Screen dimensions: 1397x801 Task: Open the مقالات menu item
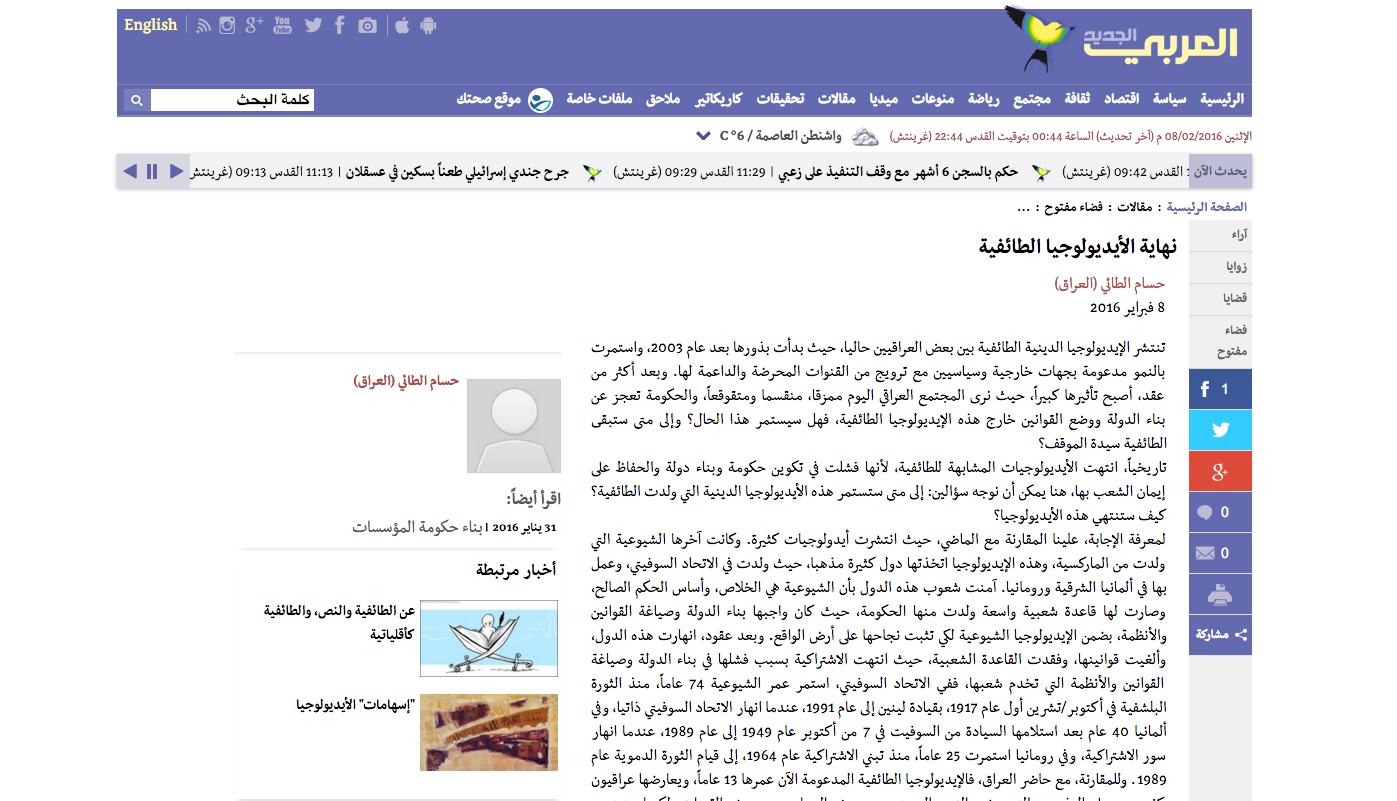836,99
